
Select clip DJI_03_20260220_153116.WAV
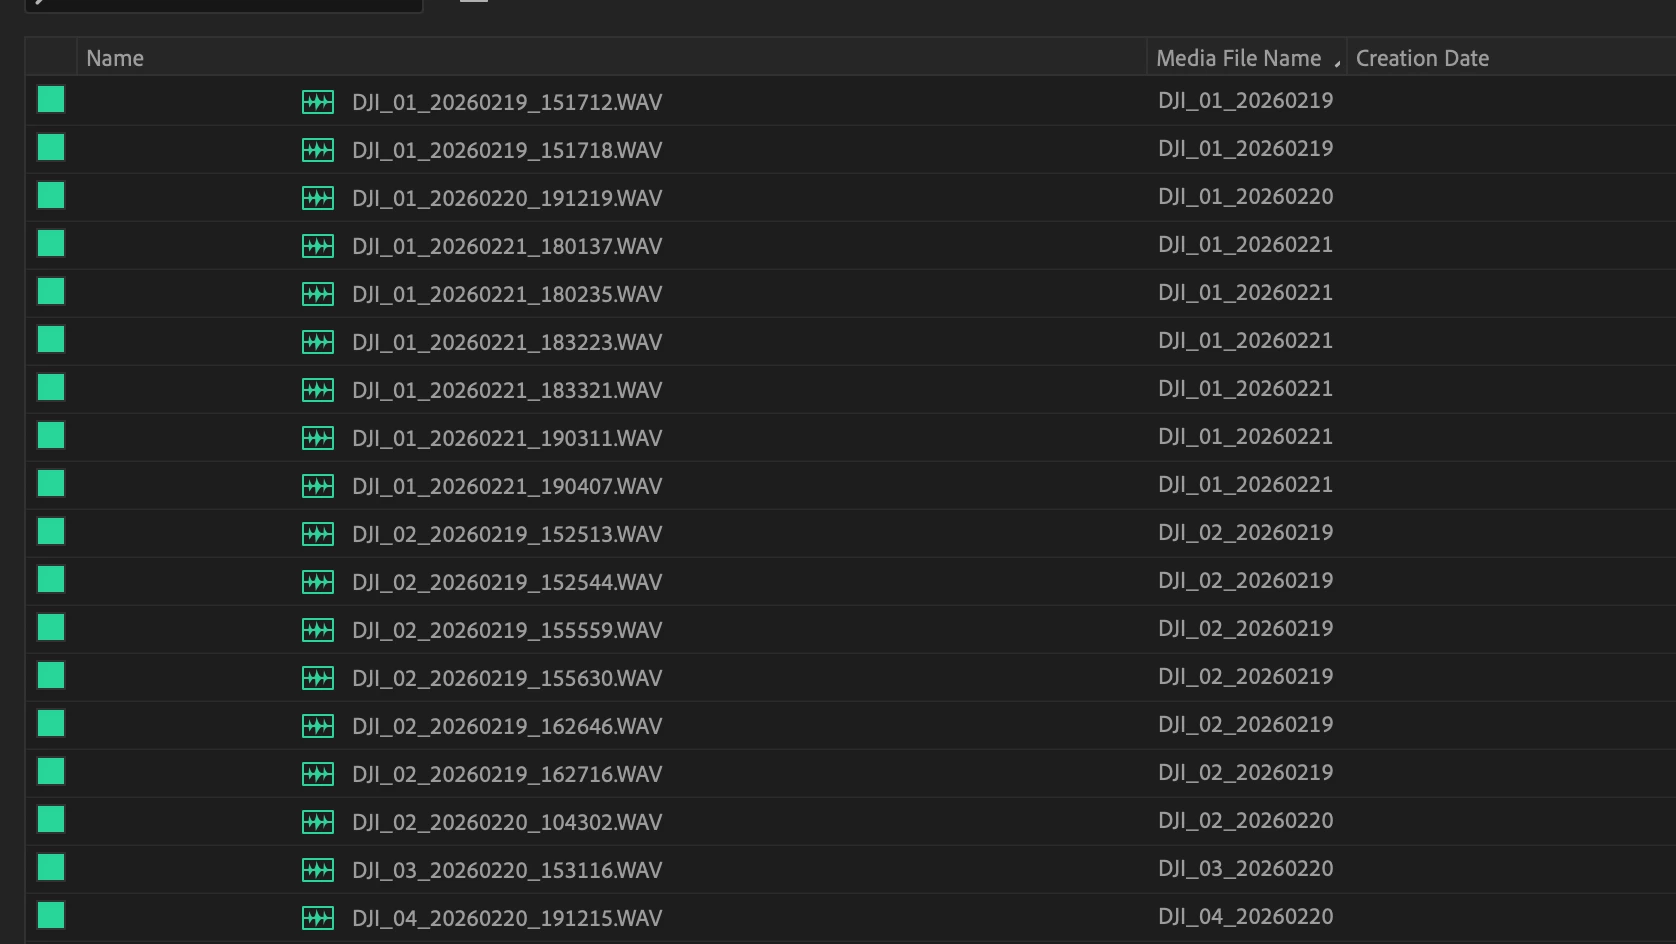[x=507, y=870]
